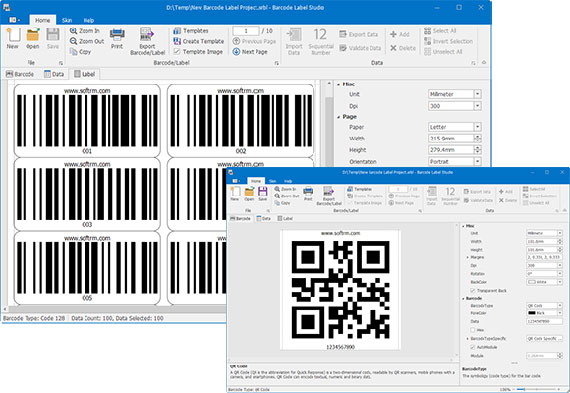Open the BackColor White swatch dropdown
570x393 pixels.
coord(559,282)
